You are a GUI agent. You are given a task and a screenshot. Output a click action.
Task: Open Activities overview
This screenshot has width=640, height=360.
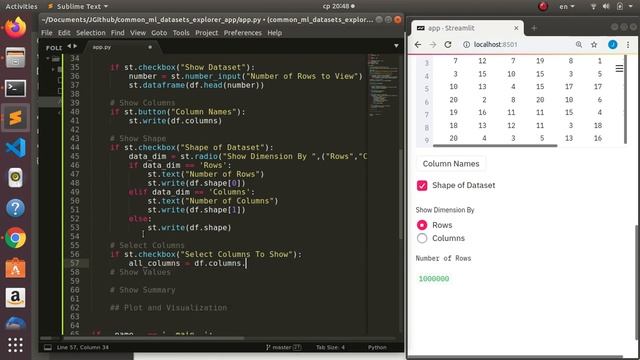click(21, 6)
